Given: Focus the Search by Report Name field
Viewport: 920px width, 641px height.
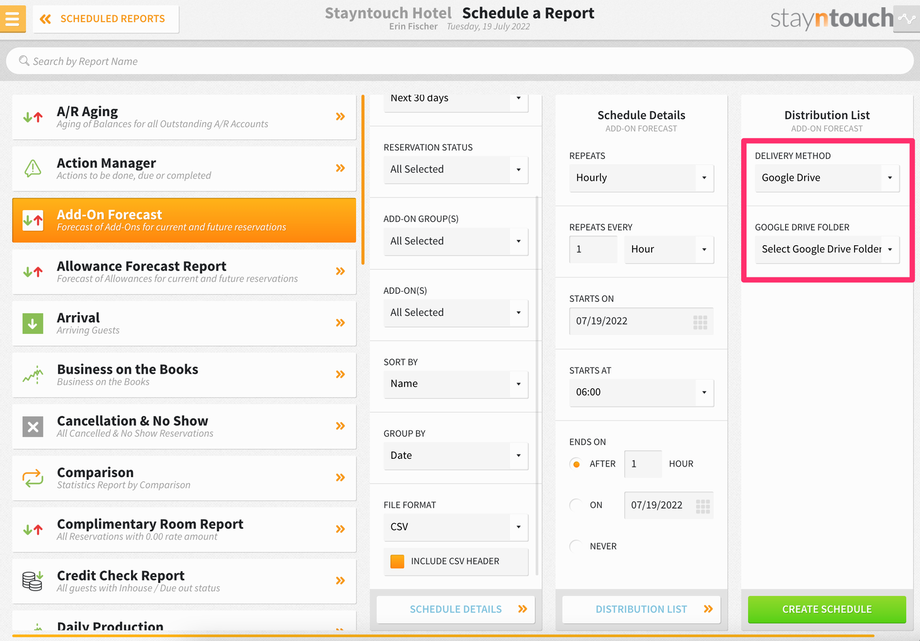Looking at the screenshot, I should click(x=460, y=61).
